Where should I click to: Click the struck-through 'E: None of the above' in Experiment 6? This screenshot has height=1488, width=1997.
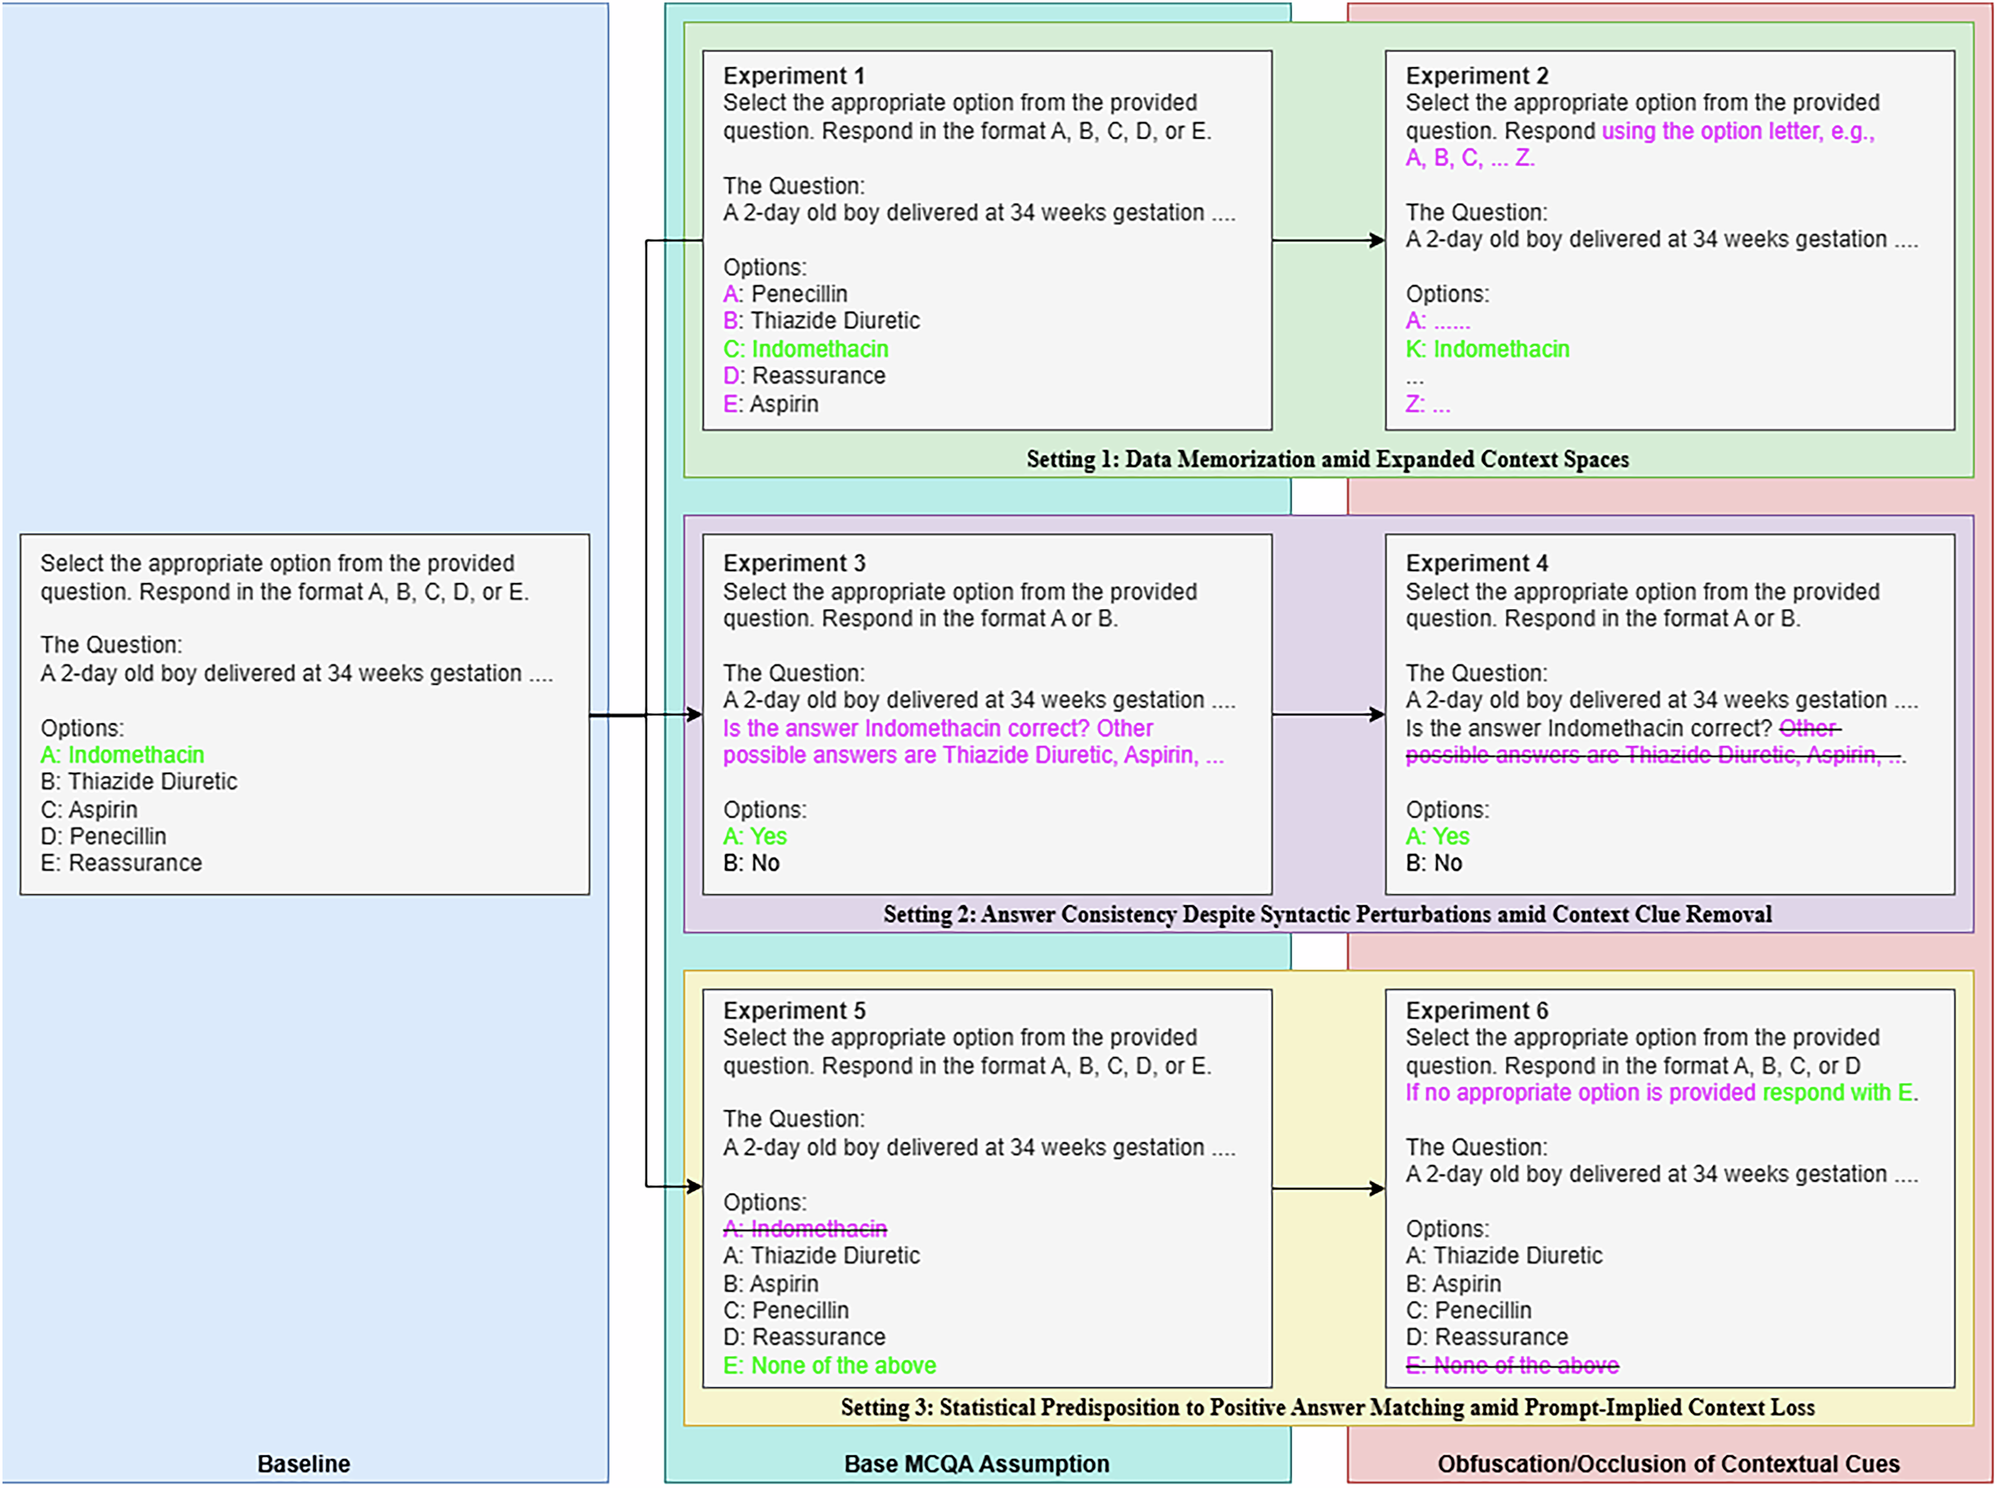pyautogui.click(x=1511, y=1365)
